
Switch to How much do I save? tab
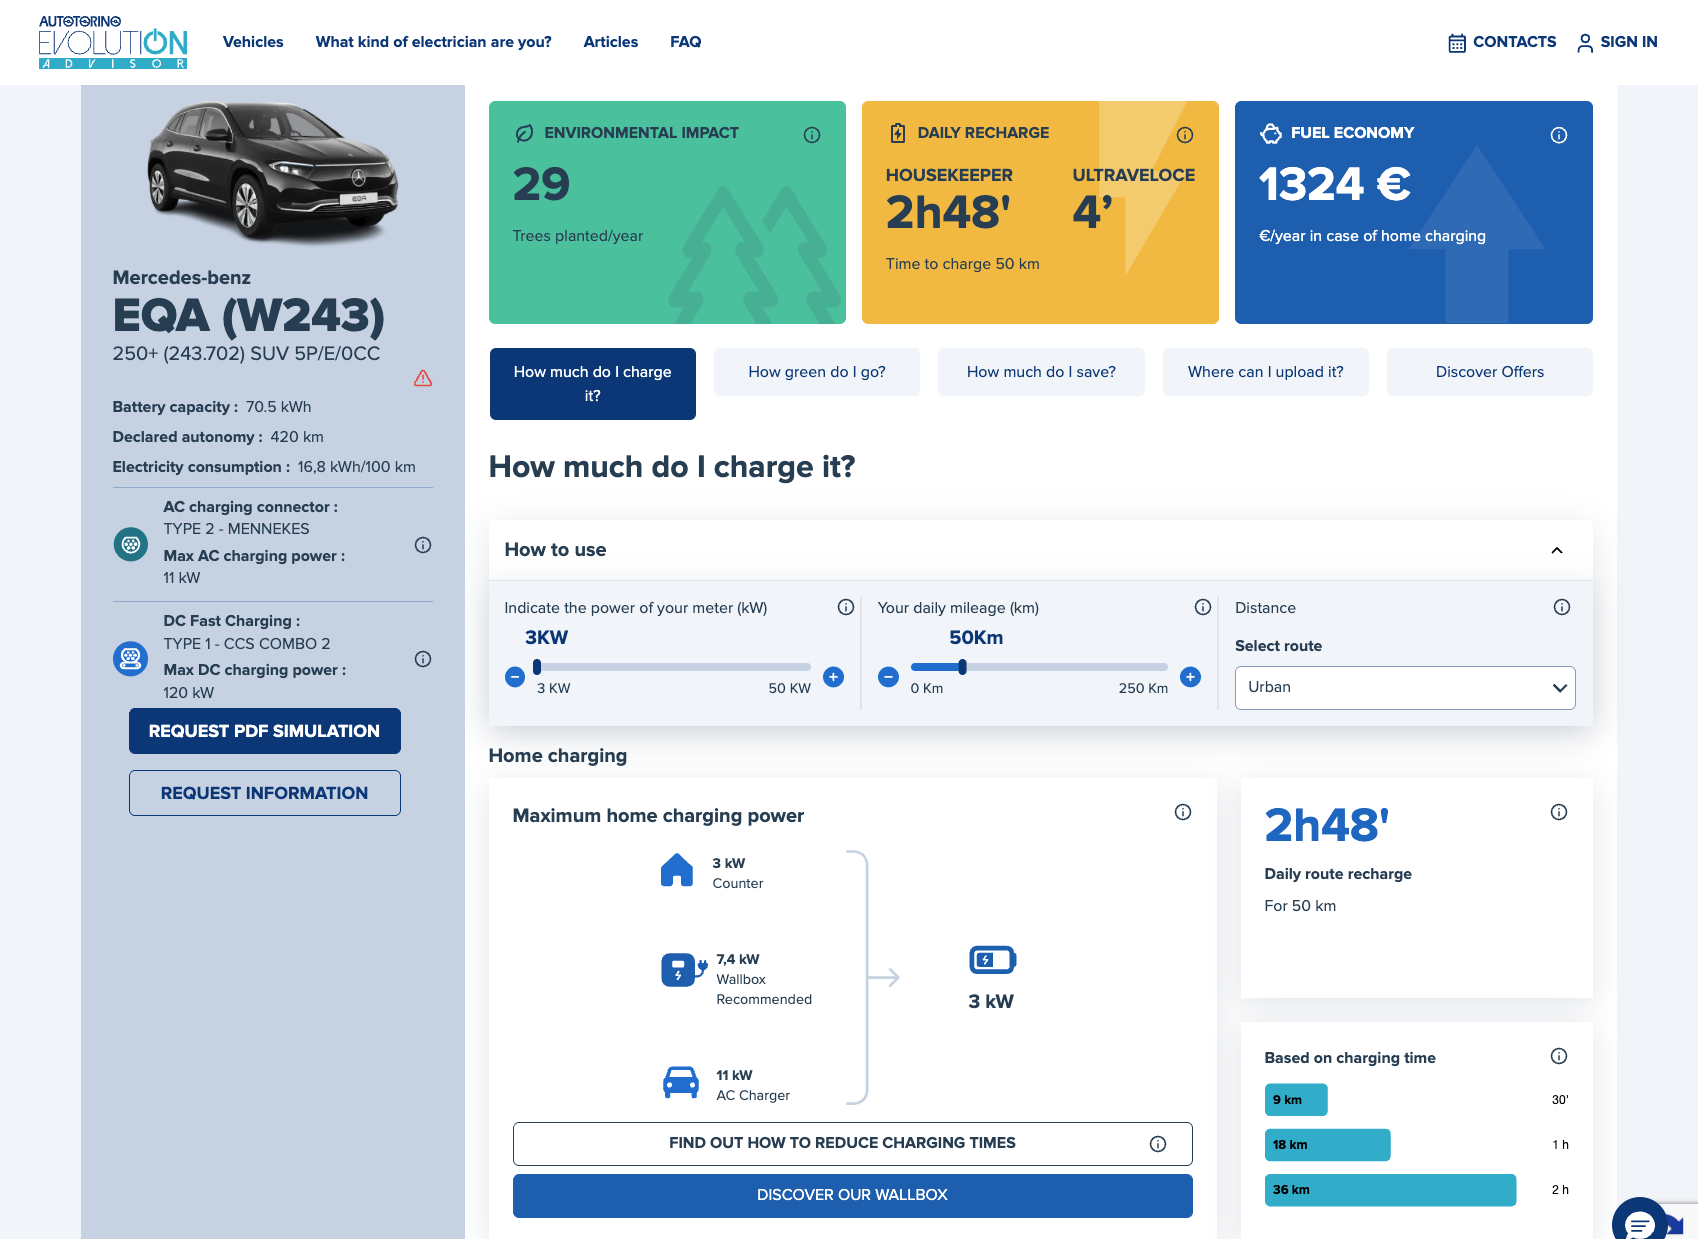1041,372
